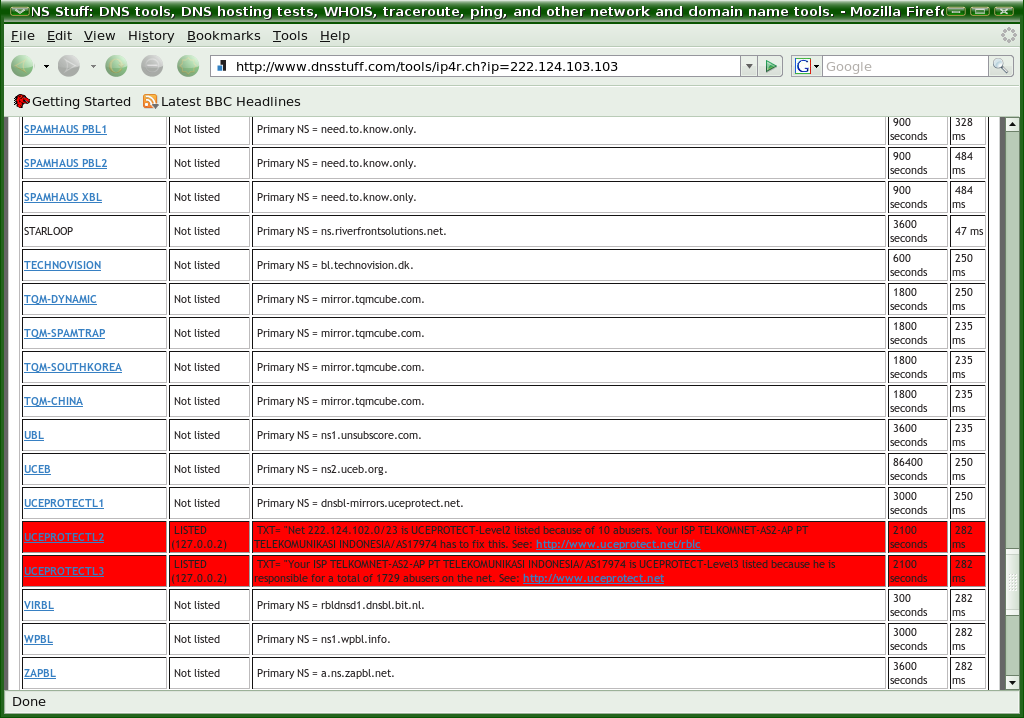Image resolution: width=1024 pixels, height=718 pixels.
Task: Visit the TQM-SOUTHKOREA link
Action: coord(73,367)
